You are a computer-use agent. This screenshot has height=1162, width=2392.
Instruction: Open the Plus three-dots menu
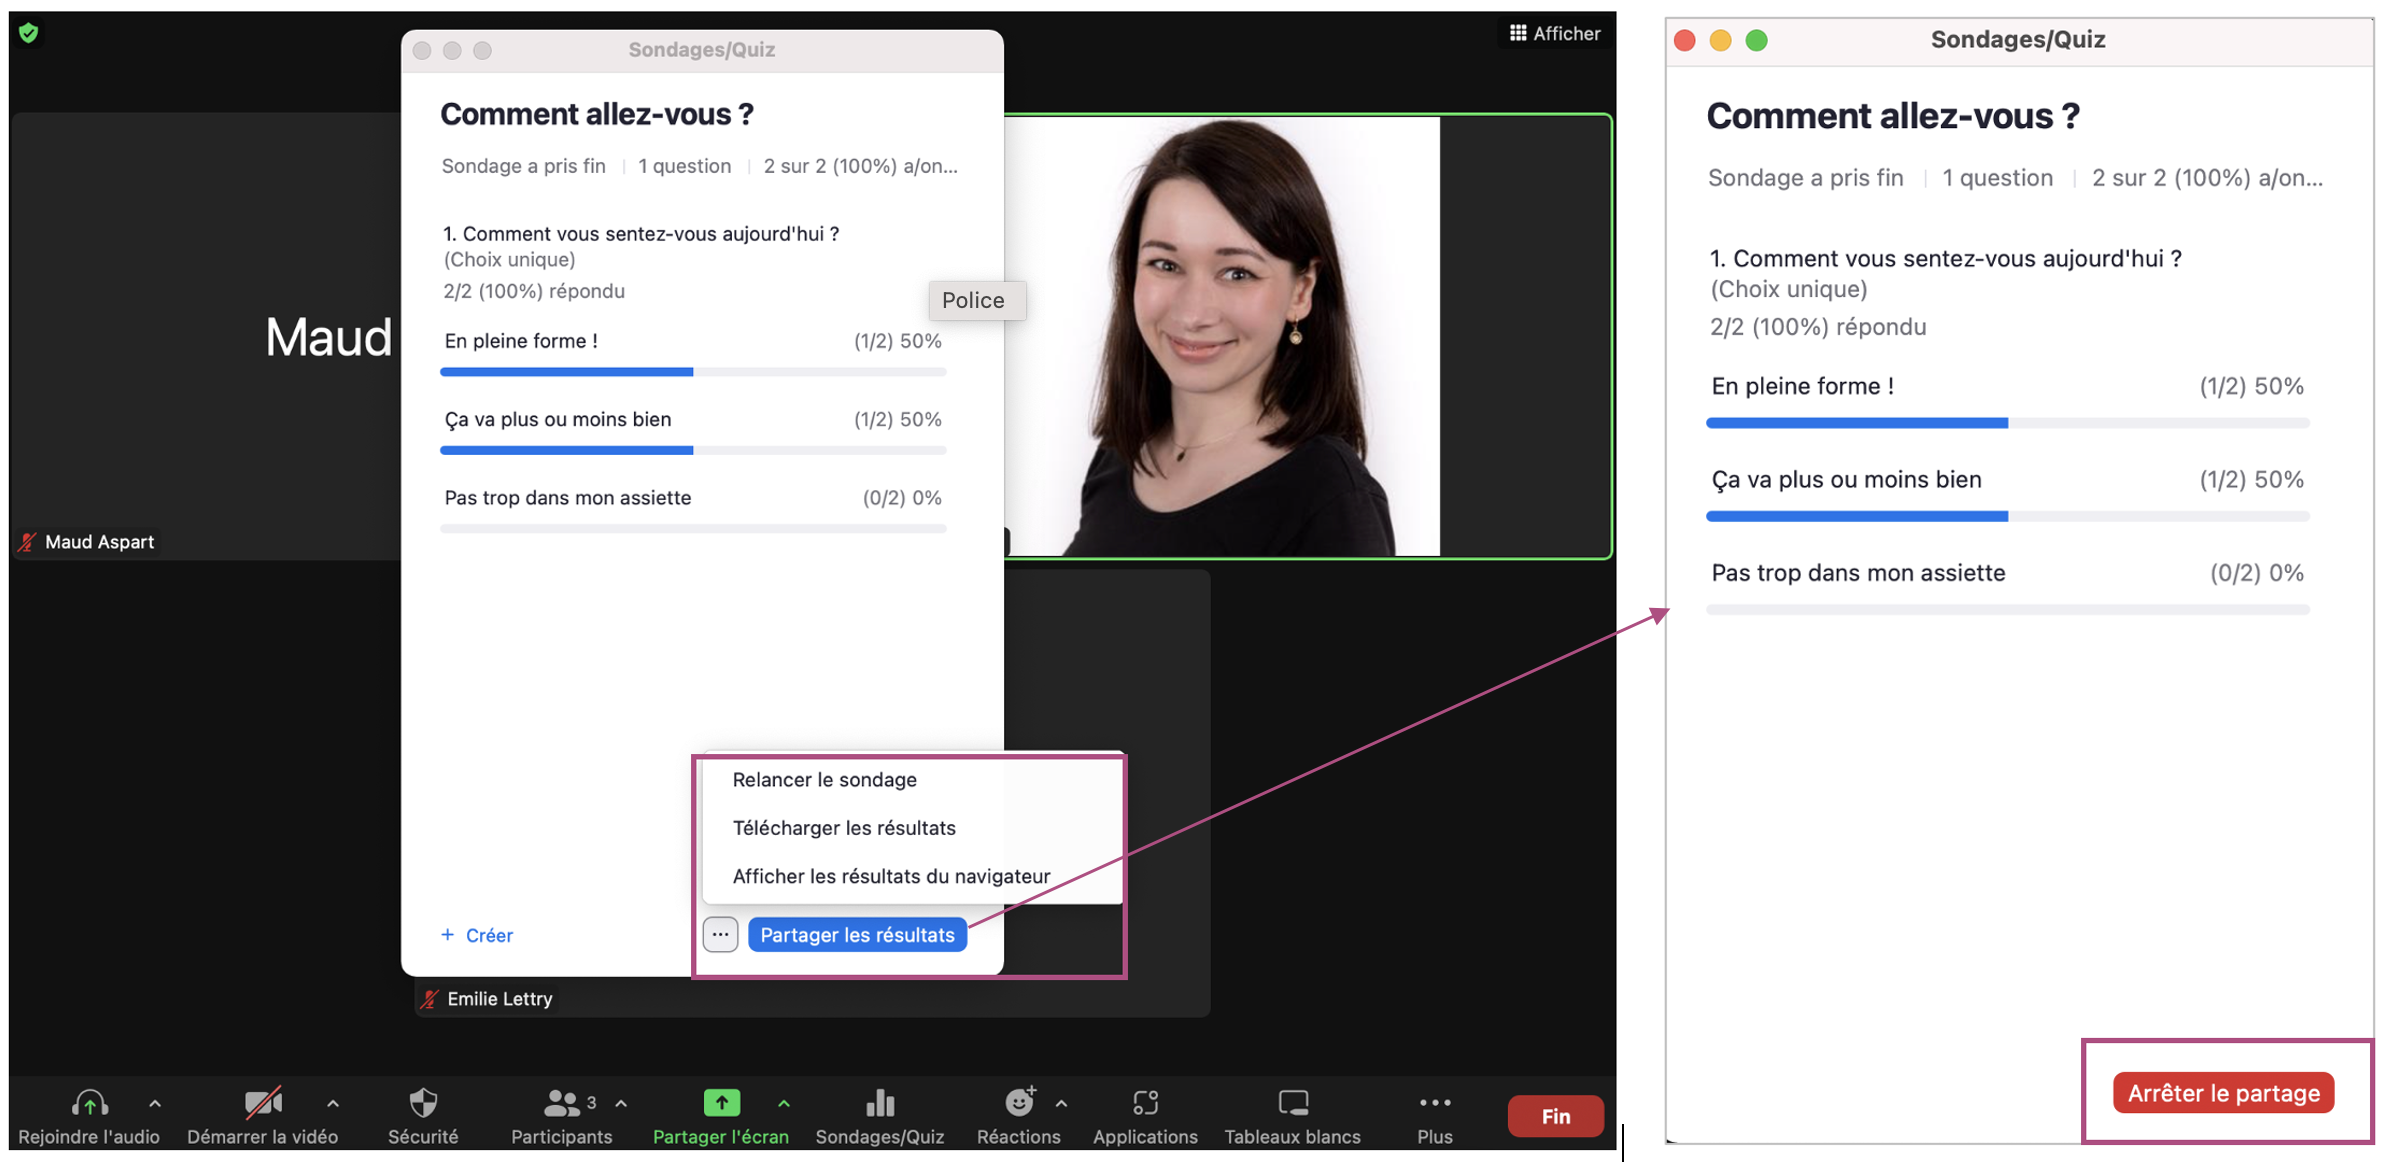1434,1103
